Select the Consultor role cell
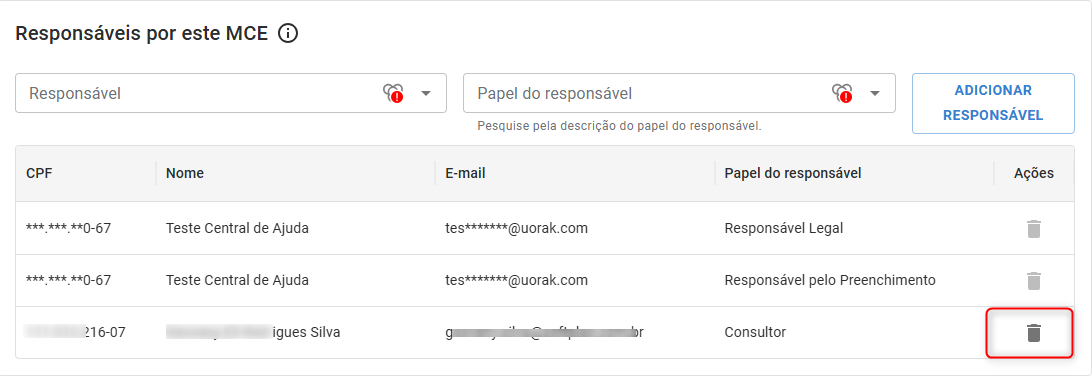1092x377 pixels. coord(755,333)
